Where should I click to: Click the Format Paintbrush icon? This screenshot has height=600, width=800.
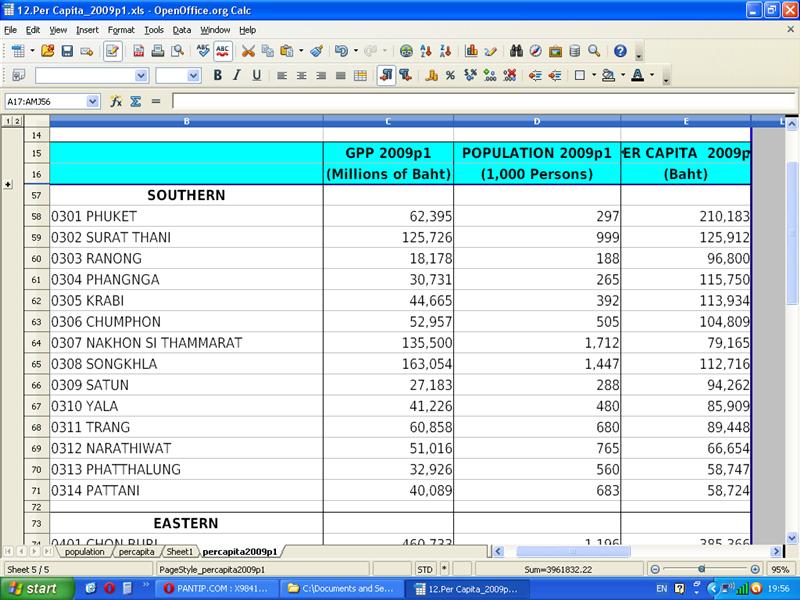316,51
